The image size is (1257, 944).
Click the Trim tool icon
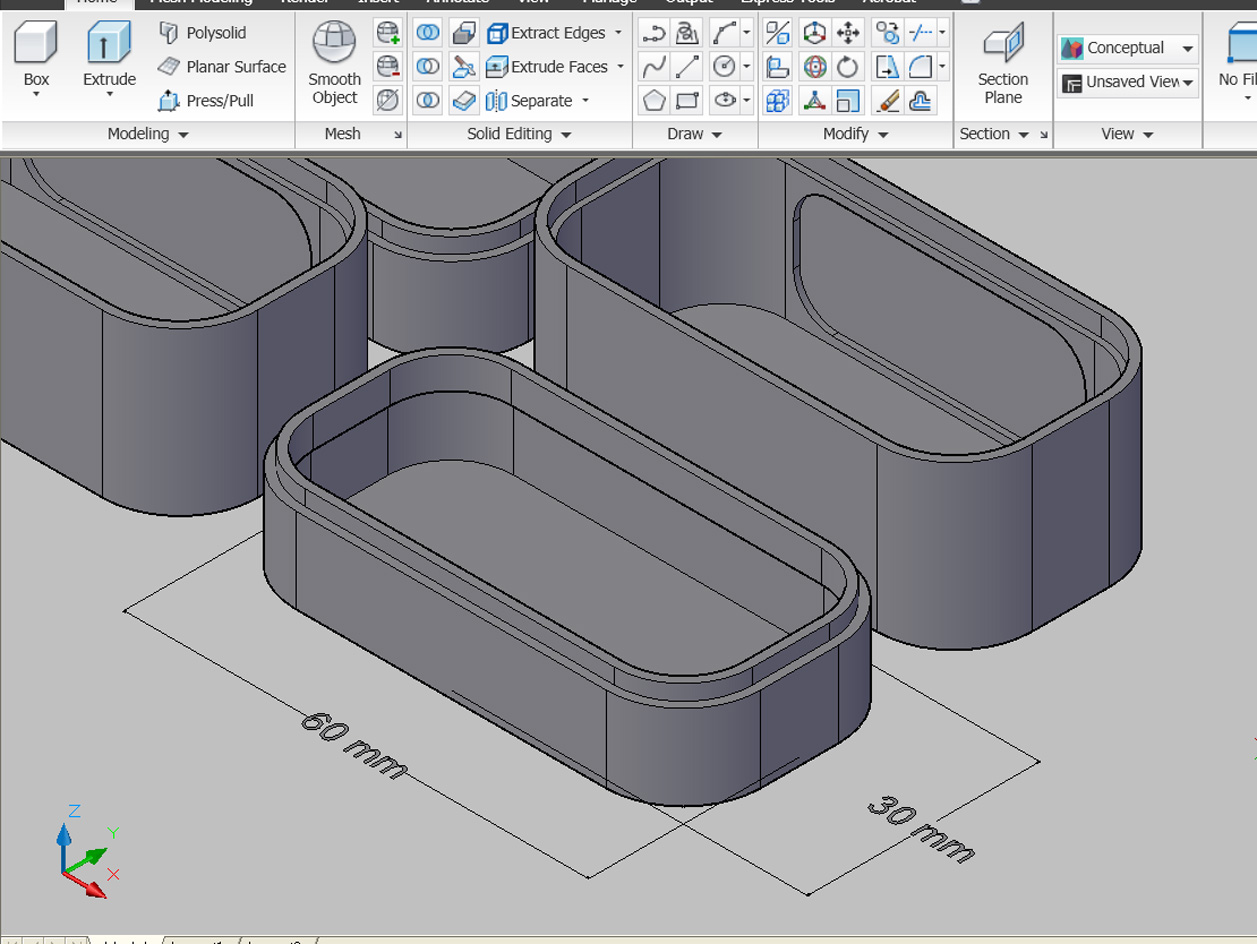[920, 33]
